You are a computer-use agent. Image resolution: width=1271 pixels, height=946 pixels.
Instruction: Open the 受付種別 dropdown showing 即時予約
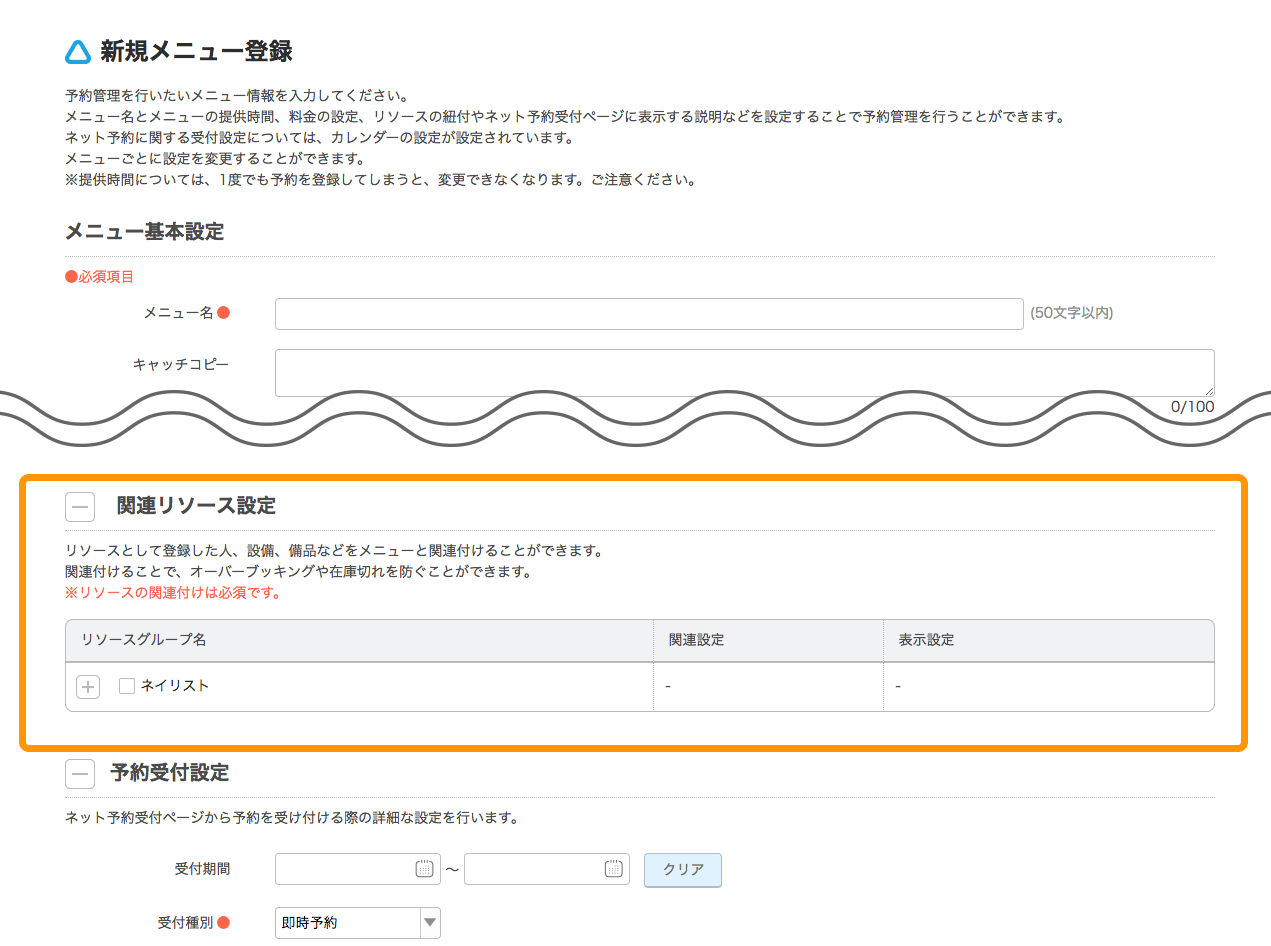pyautogui.click(x=358, y=923)
